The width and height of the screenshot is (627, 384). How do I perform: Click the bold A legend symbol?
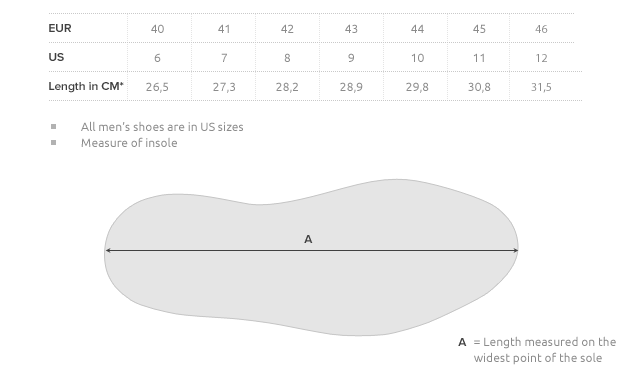coord(462,342)
